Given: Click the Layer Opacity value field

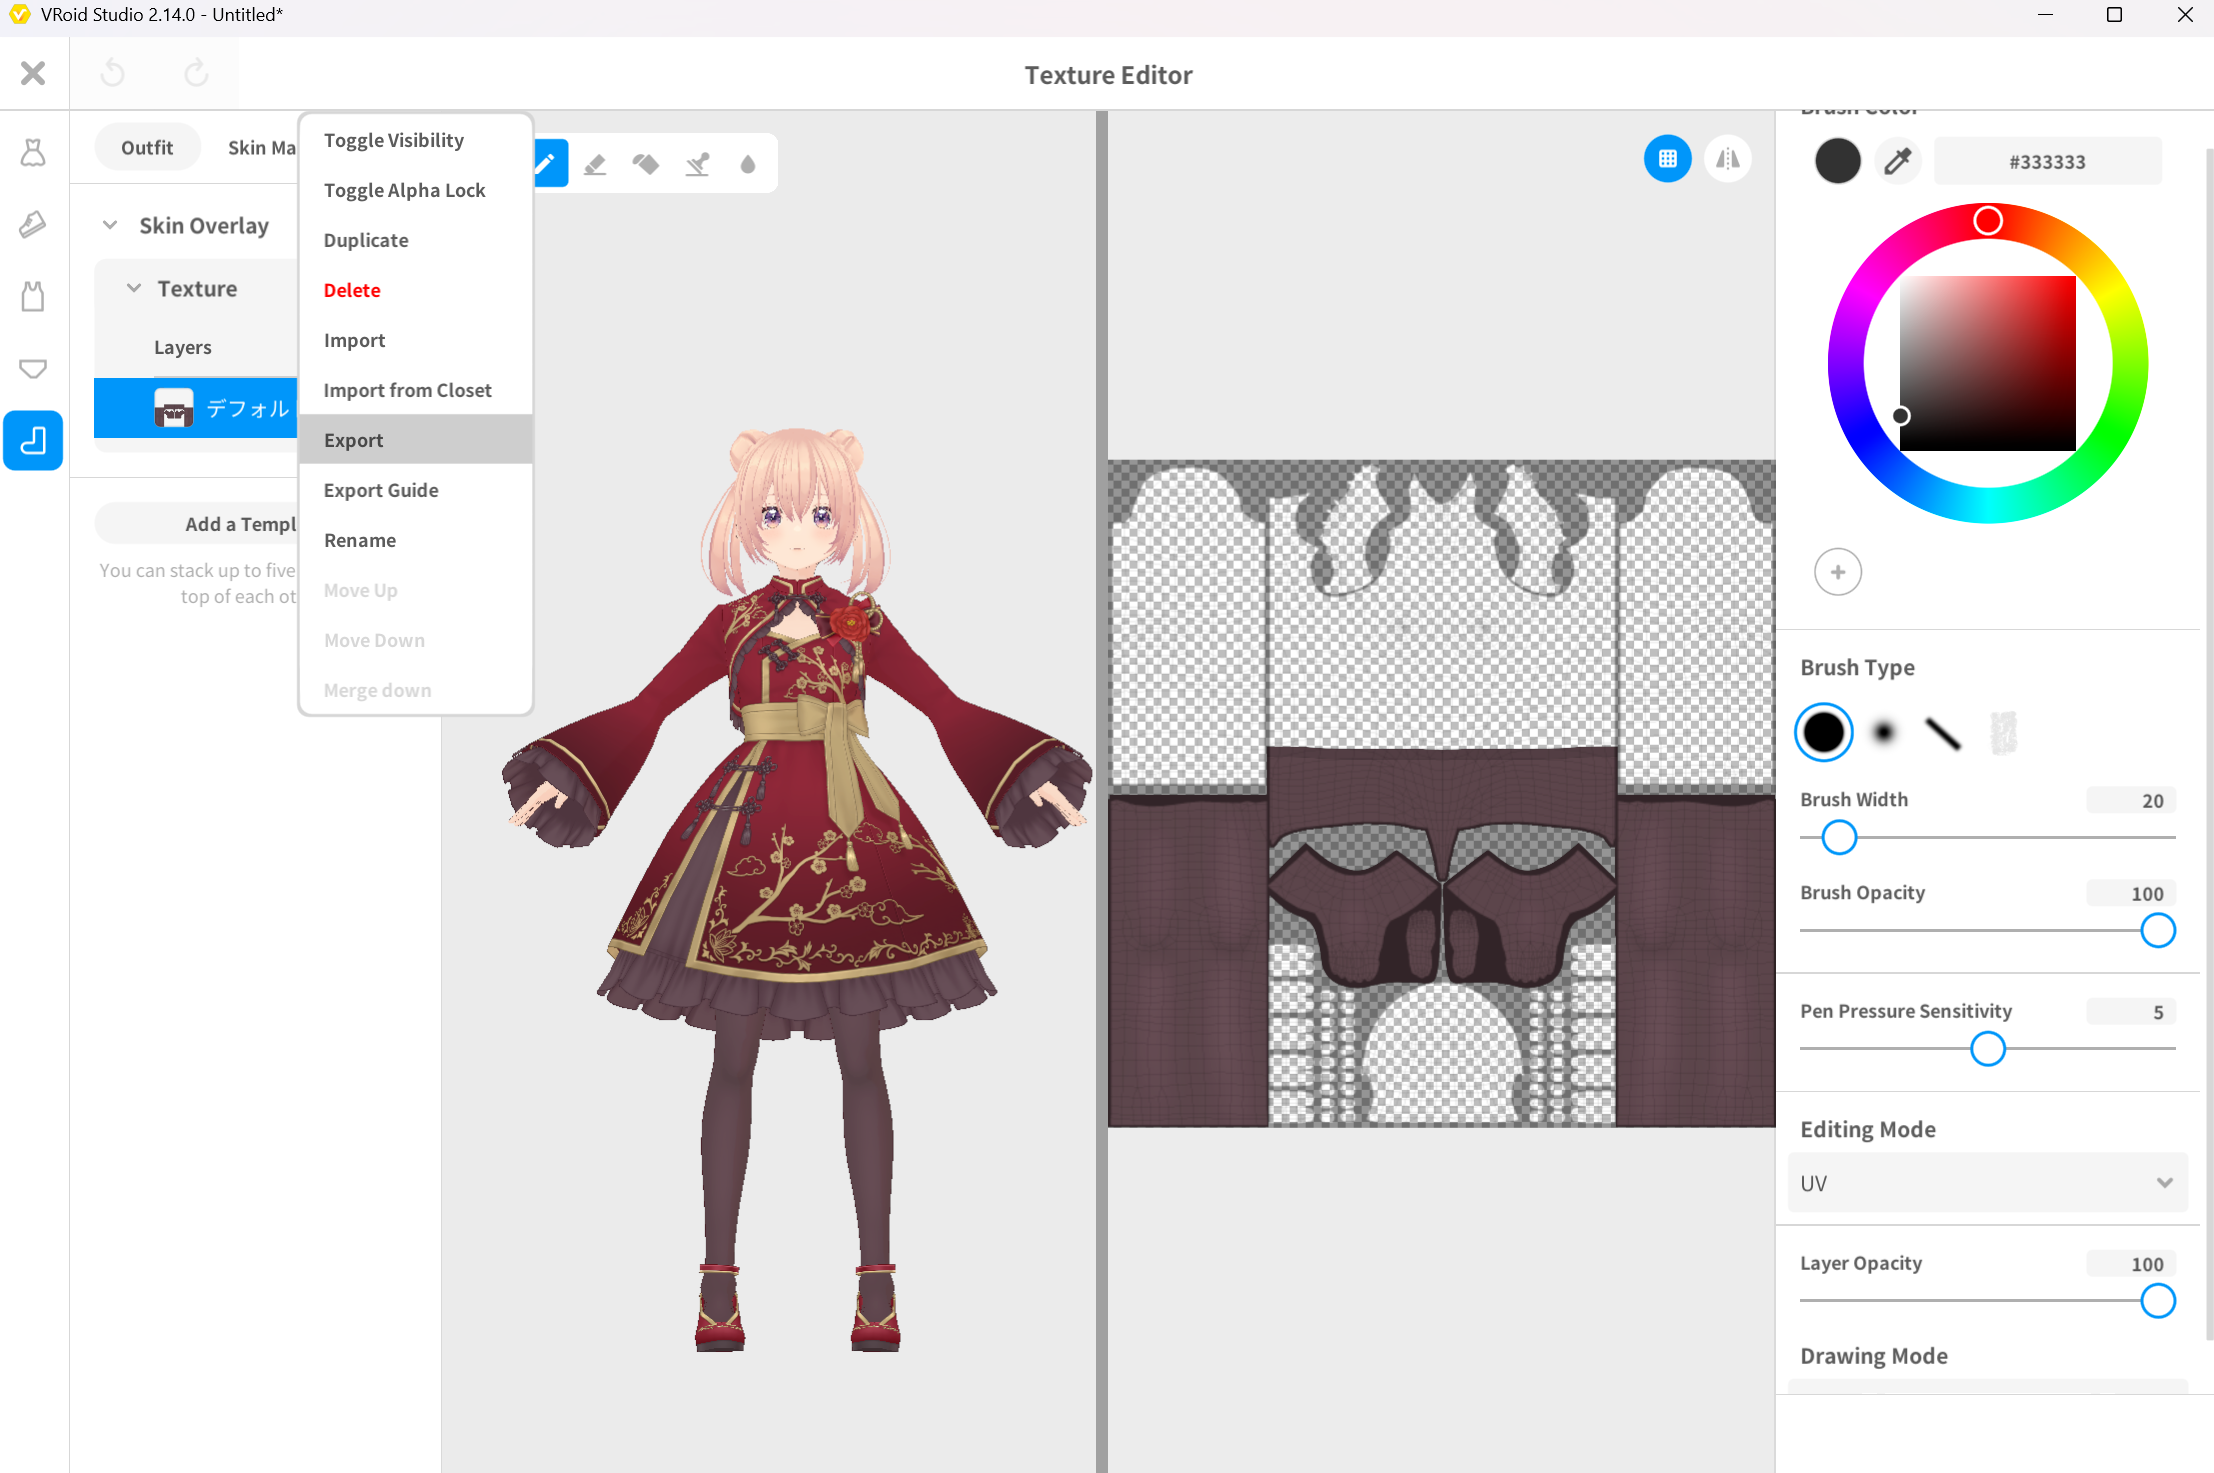Looking at the screenshot, I should click(x=2131, y=1264).
